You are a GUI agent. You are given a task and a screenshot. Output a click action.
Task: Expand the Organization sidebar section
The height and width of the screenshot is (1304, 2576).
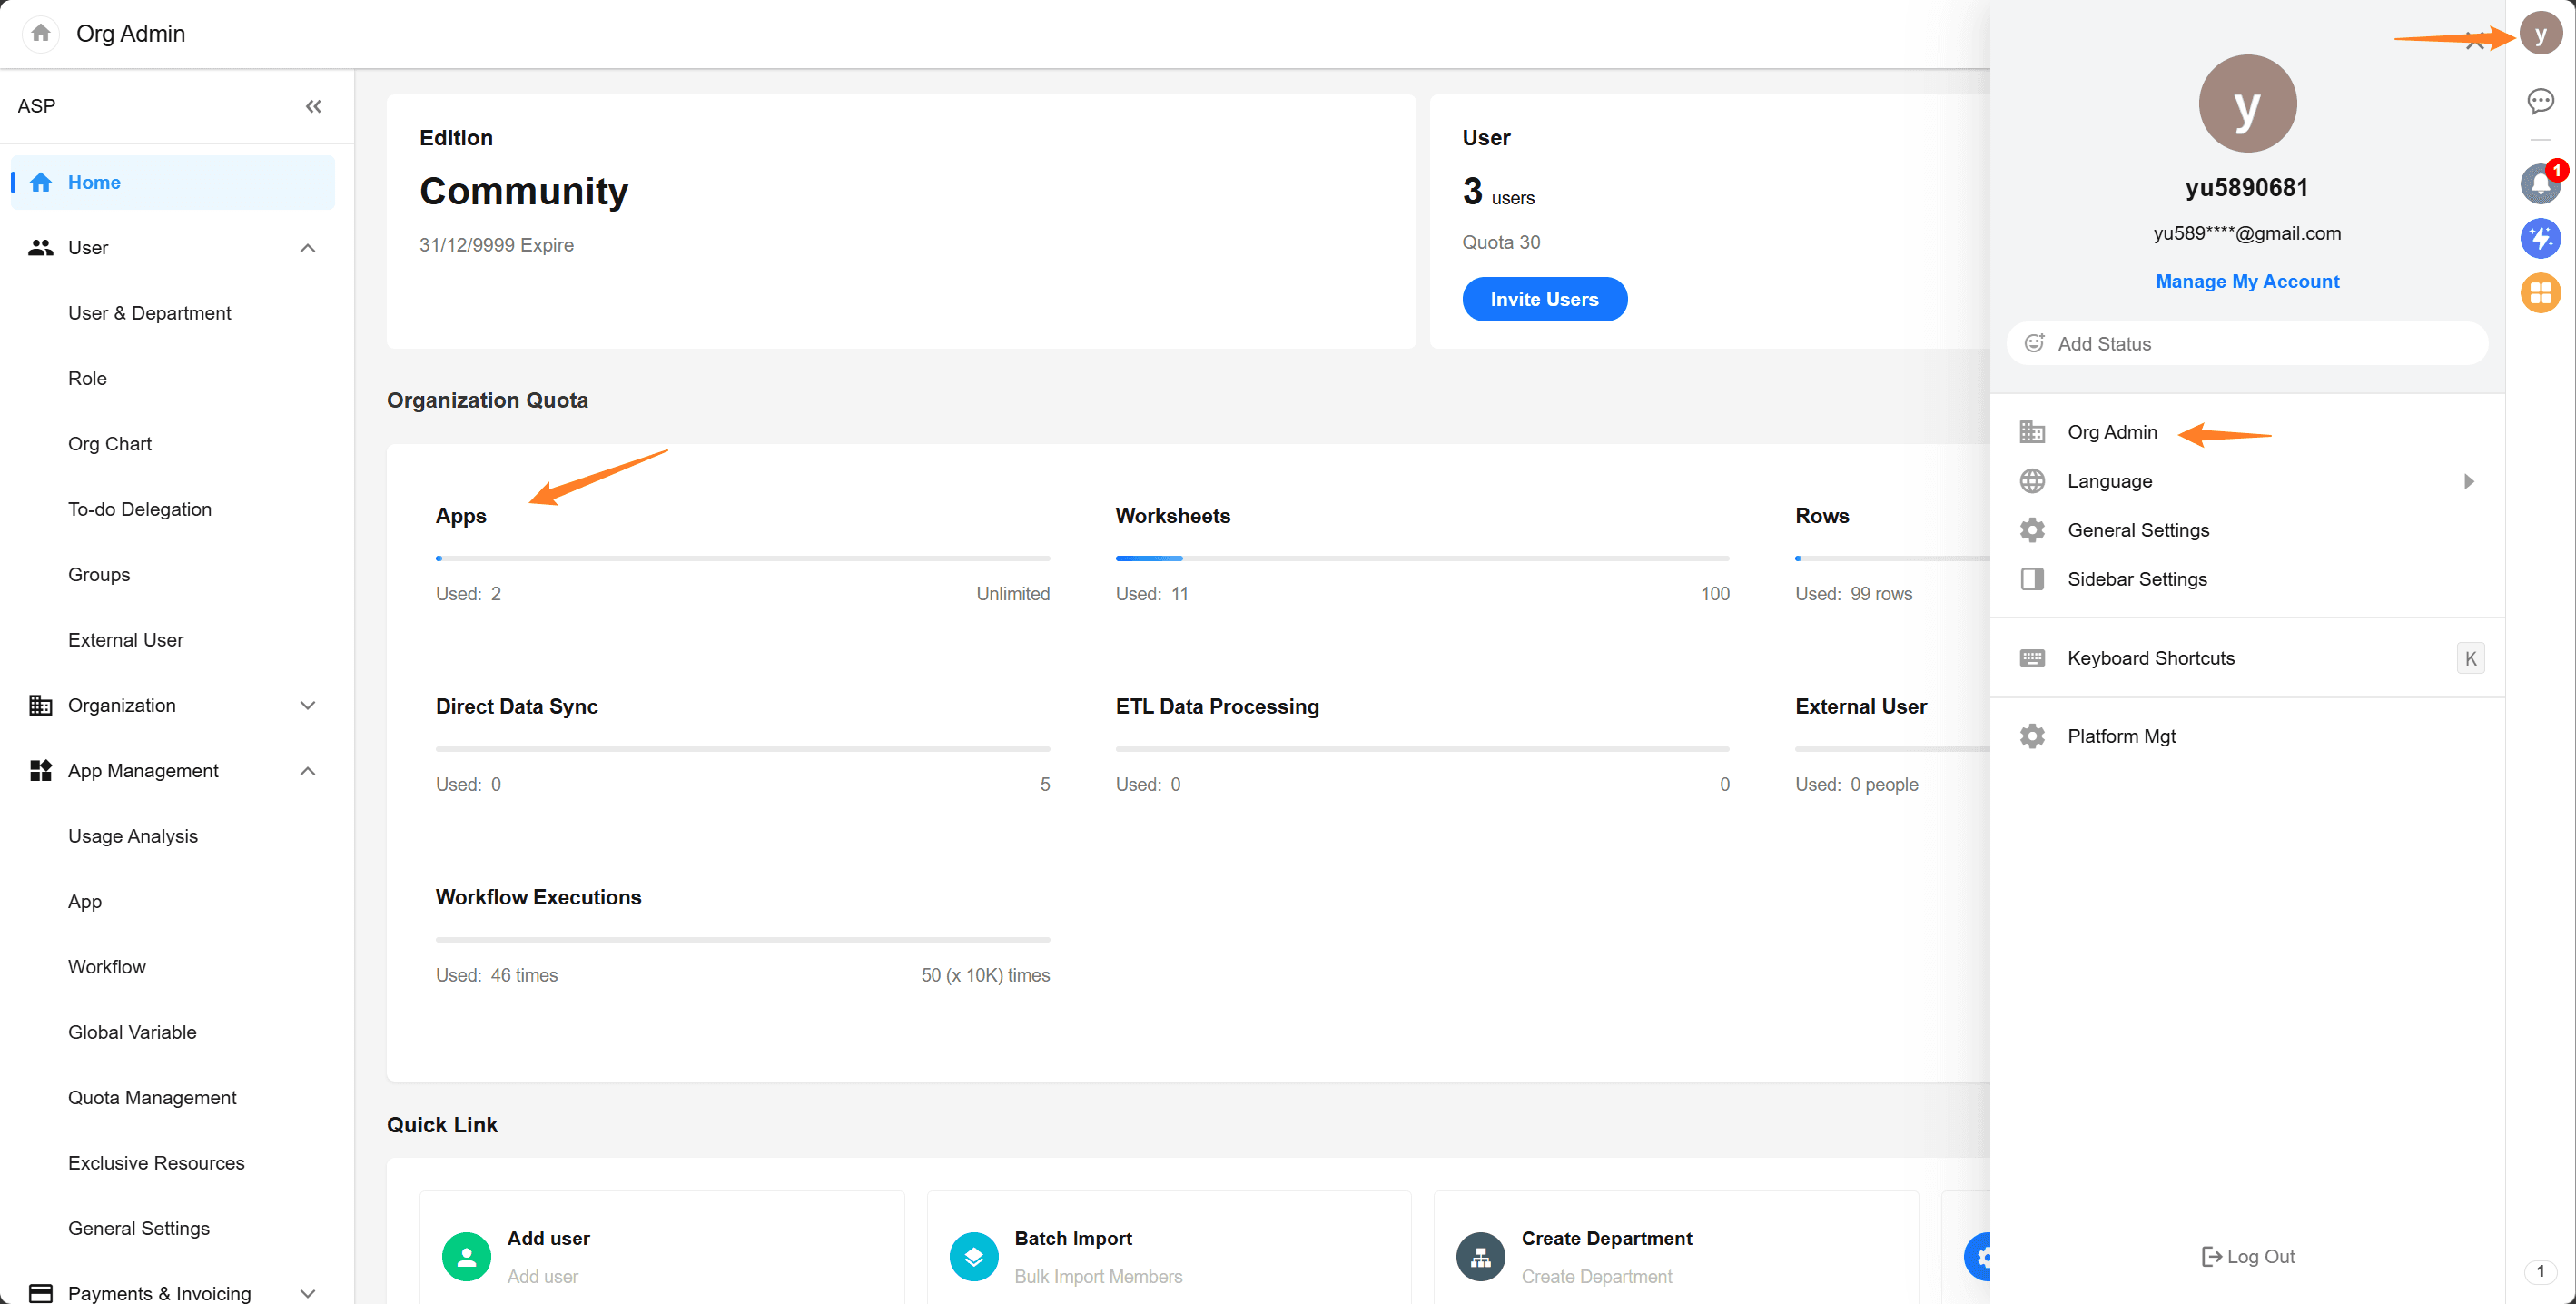(308, 705)
